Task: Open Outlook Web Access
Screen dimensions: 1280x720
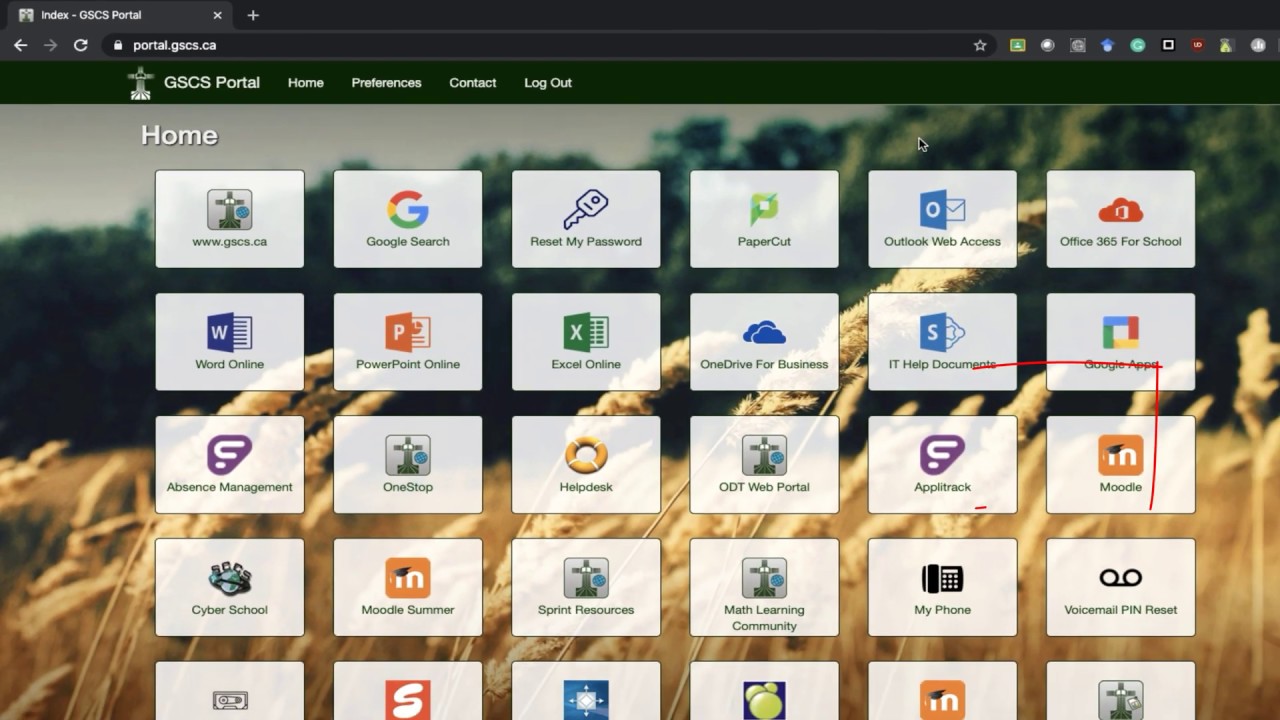Action: click(942, 219)
